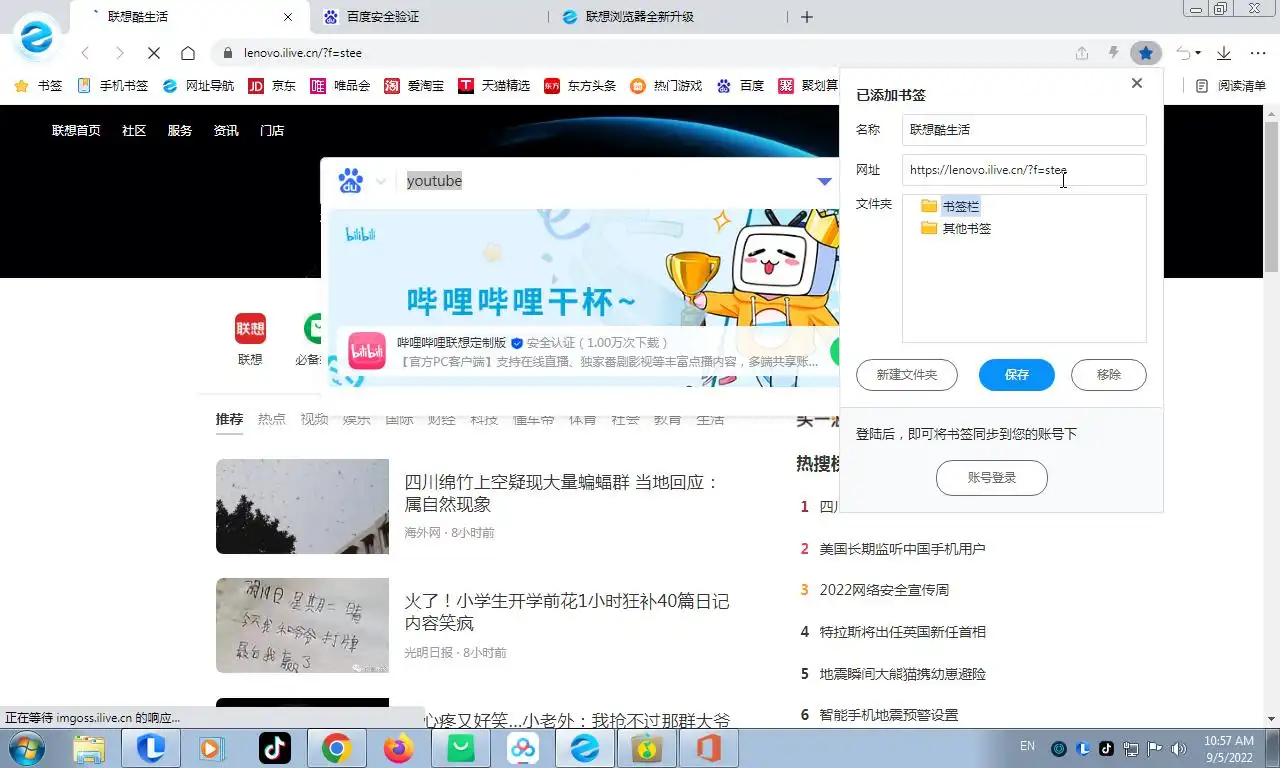1280x768 pixels.
Task: Open the 网址导航 bookmark
Action: (198, 86)
